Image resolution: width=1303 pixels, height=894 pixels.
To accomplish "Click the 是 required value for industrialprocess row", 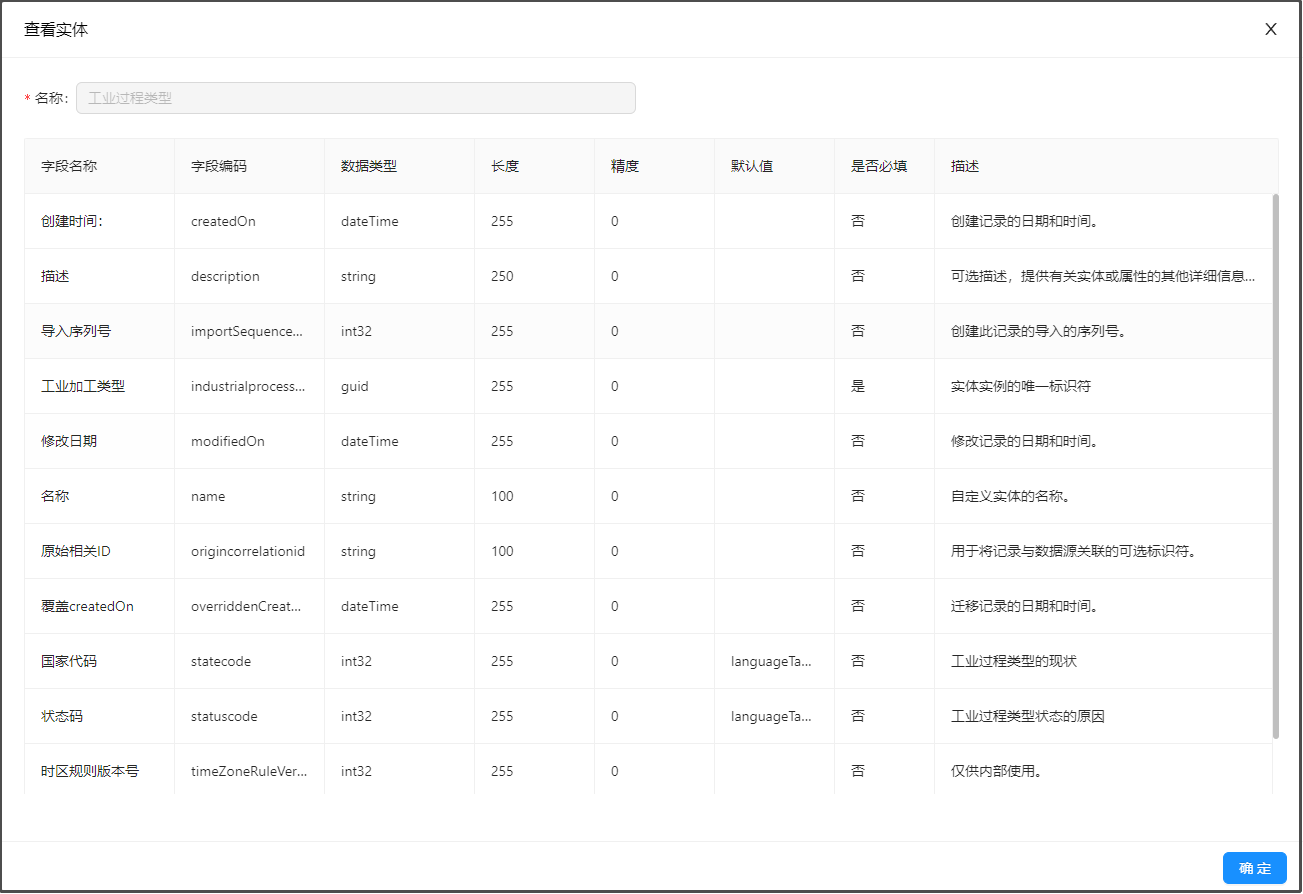I will (858, 386).
